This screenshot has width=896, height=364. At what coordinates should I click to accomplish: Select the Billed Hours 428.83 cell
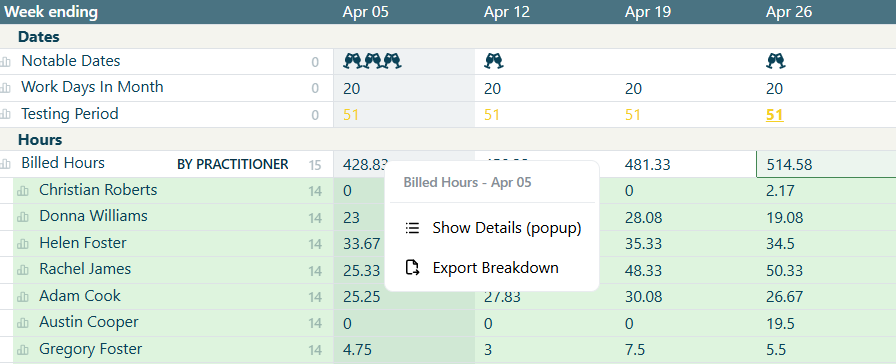pyautogui.click(x=366, y=165)
